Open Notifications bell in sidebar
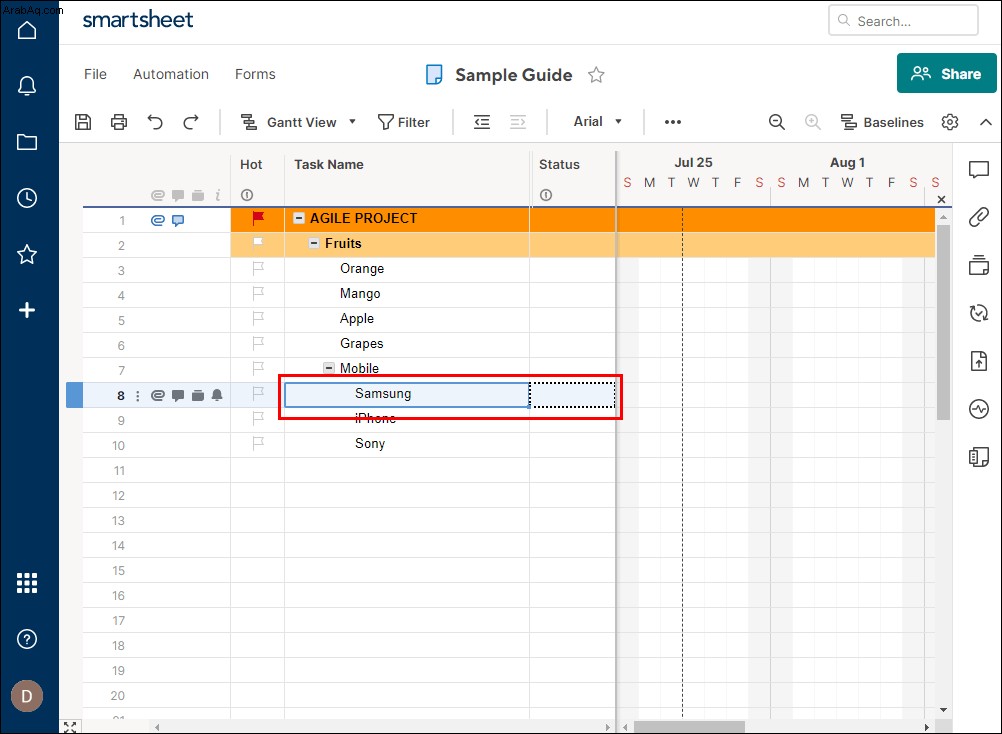This screenshot has width=1002, height=734. (x=27, y=86)
